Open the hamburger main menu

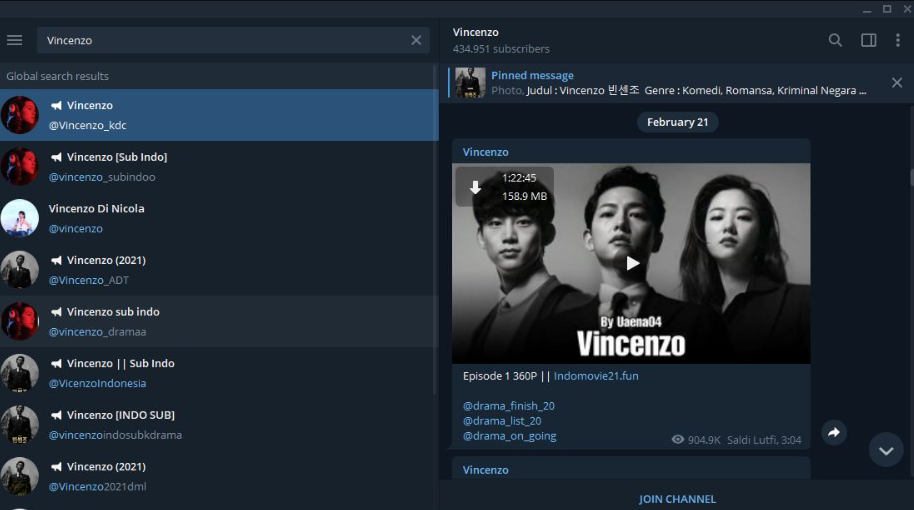tap(15, 40)
